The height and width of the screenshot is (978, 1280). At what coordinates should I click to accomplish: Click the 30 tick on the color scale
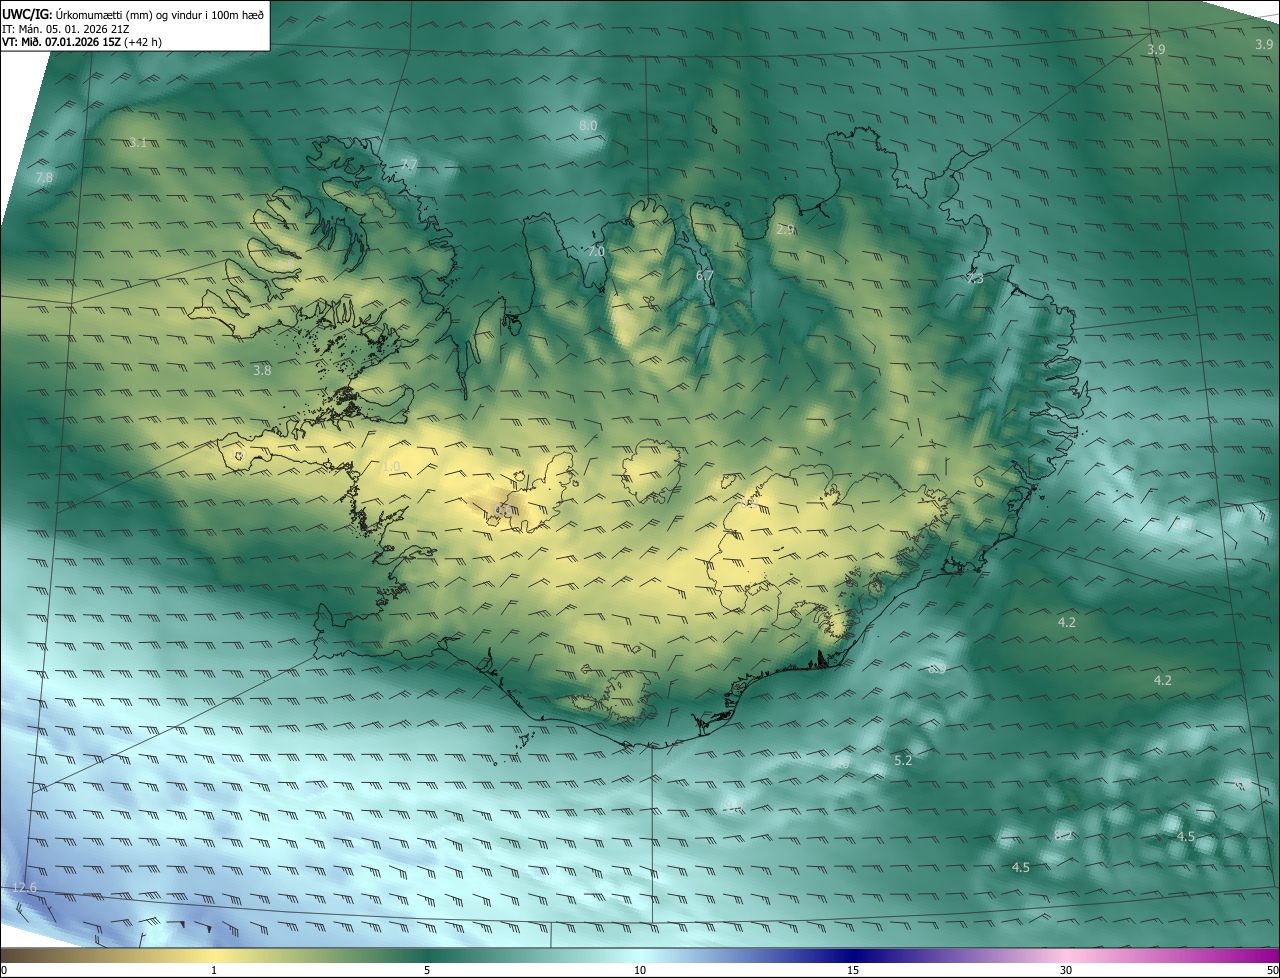[x=1066, y=970]
